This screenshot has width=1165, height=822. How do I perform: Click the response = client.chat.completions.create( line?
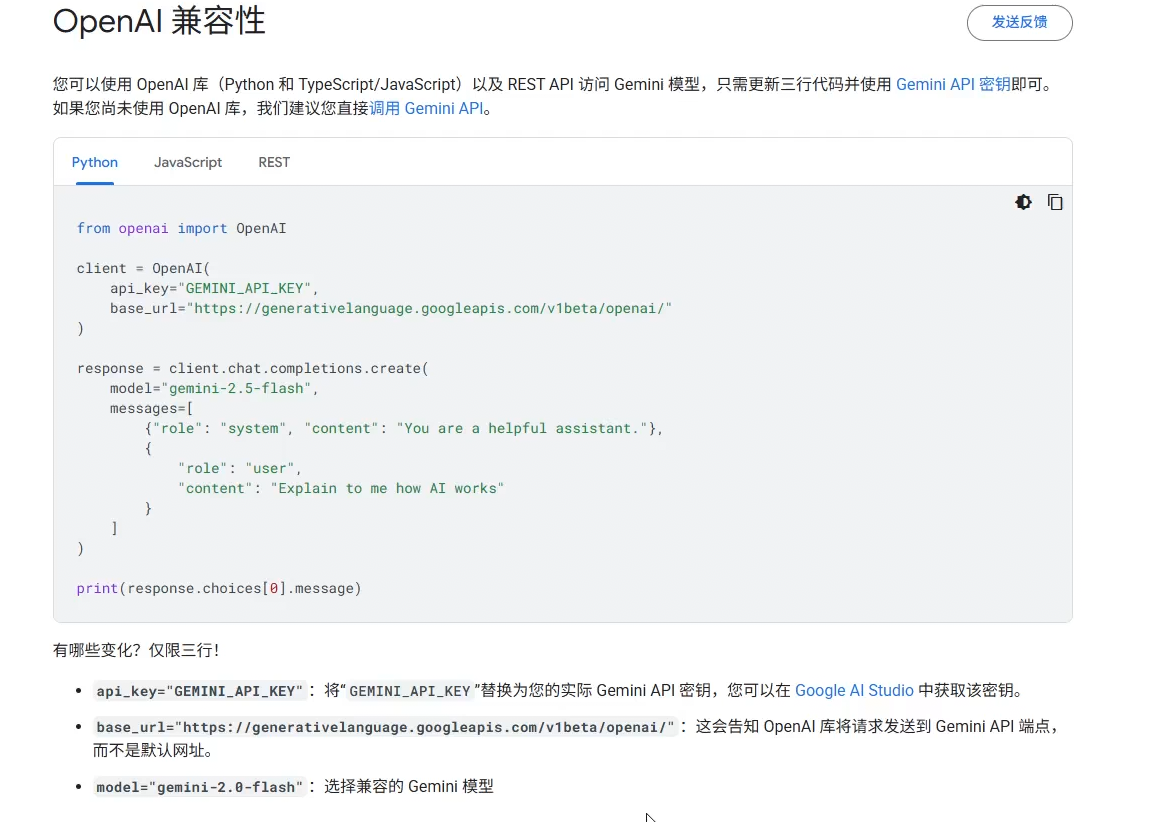[253, 369]
